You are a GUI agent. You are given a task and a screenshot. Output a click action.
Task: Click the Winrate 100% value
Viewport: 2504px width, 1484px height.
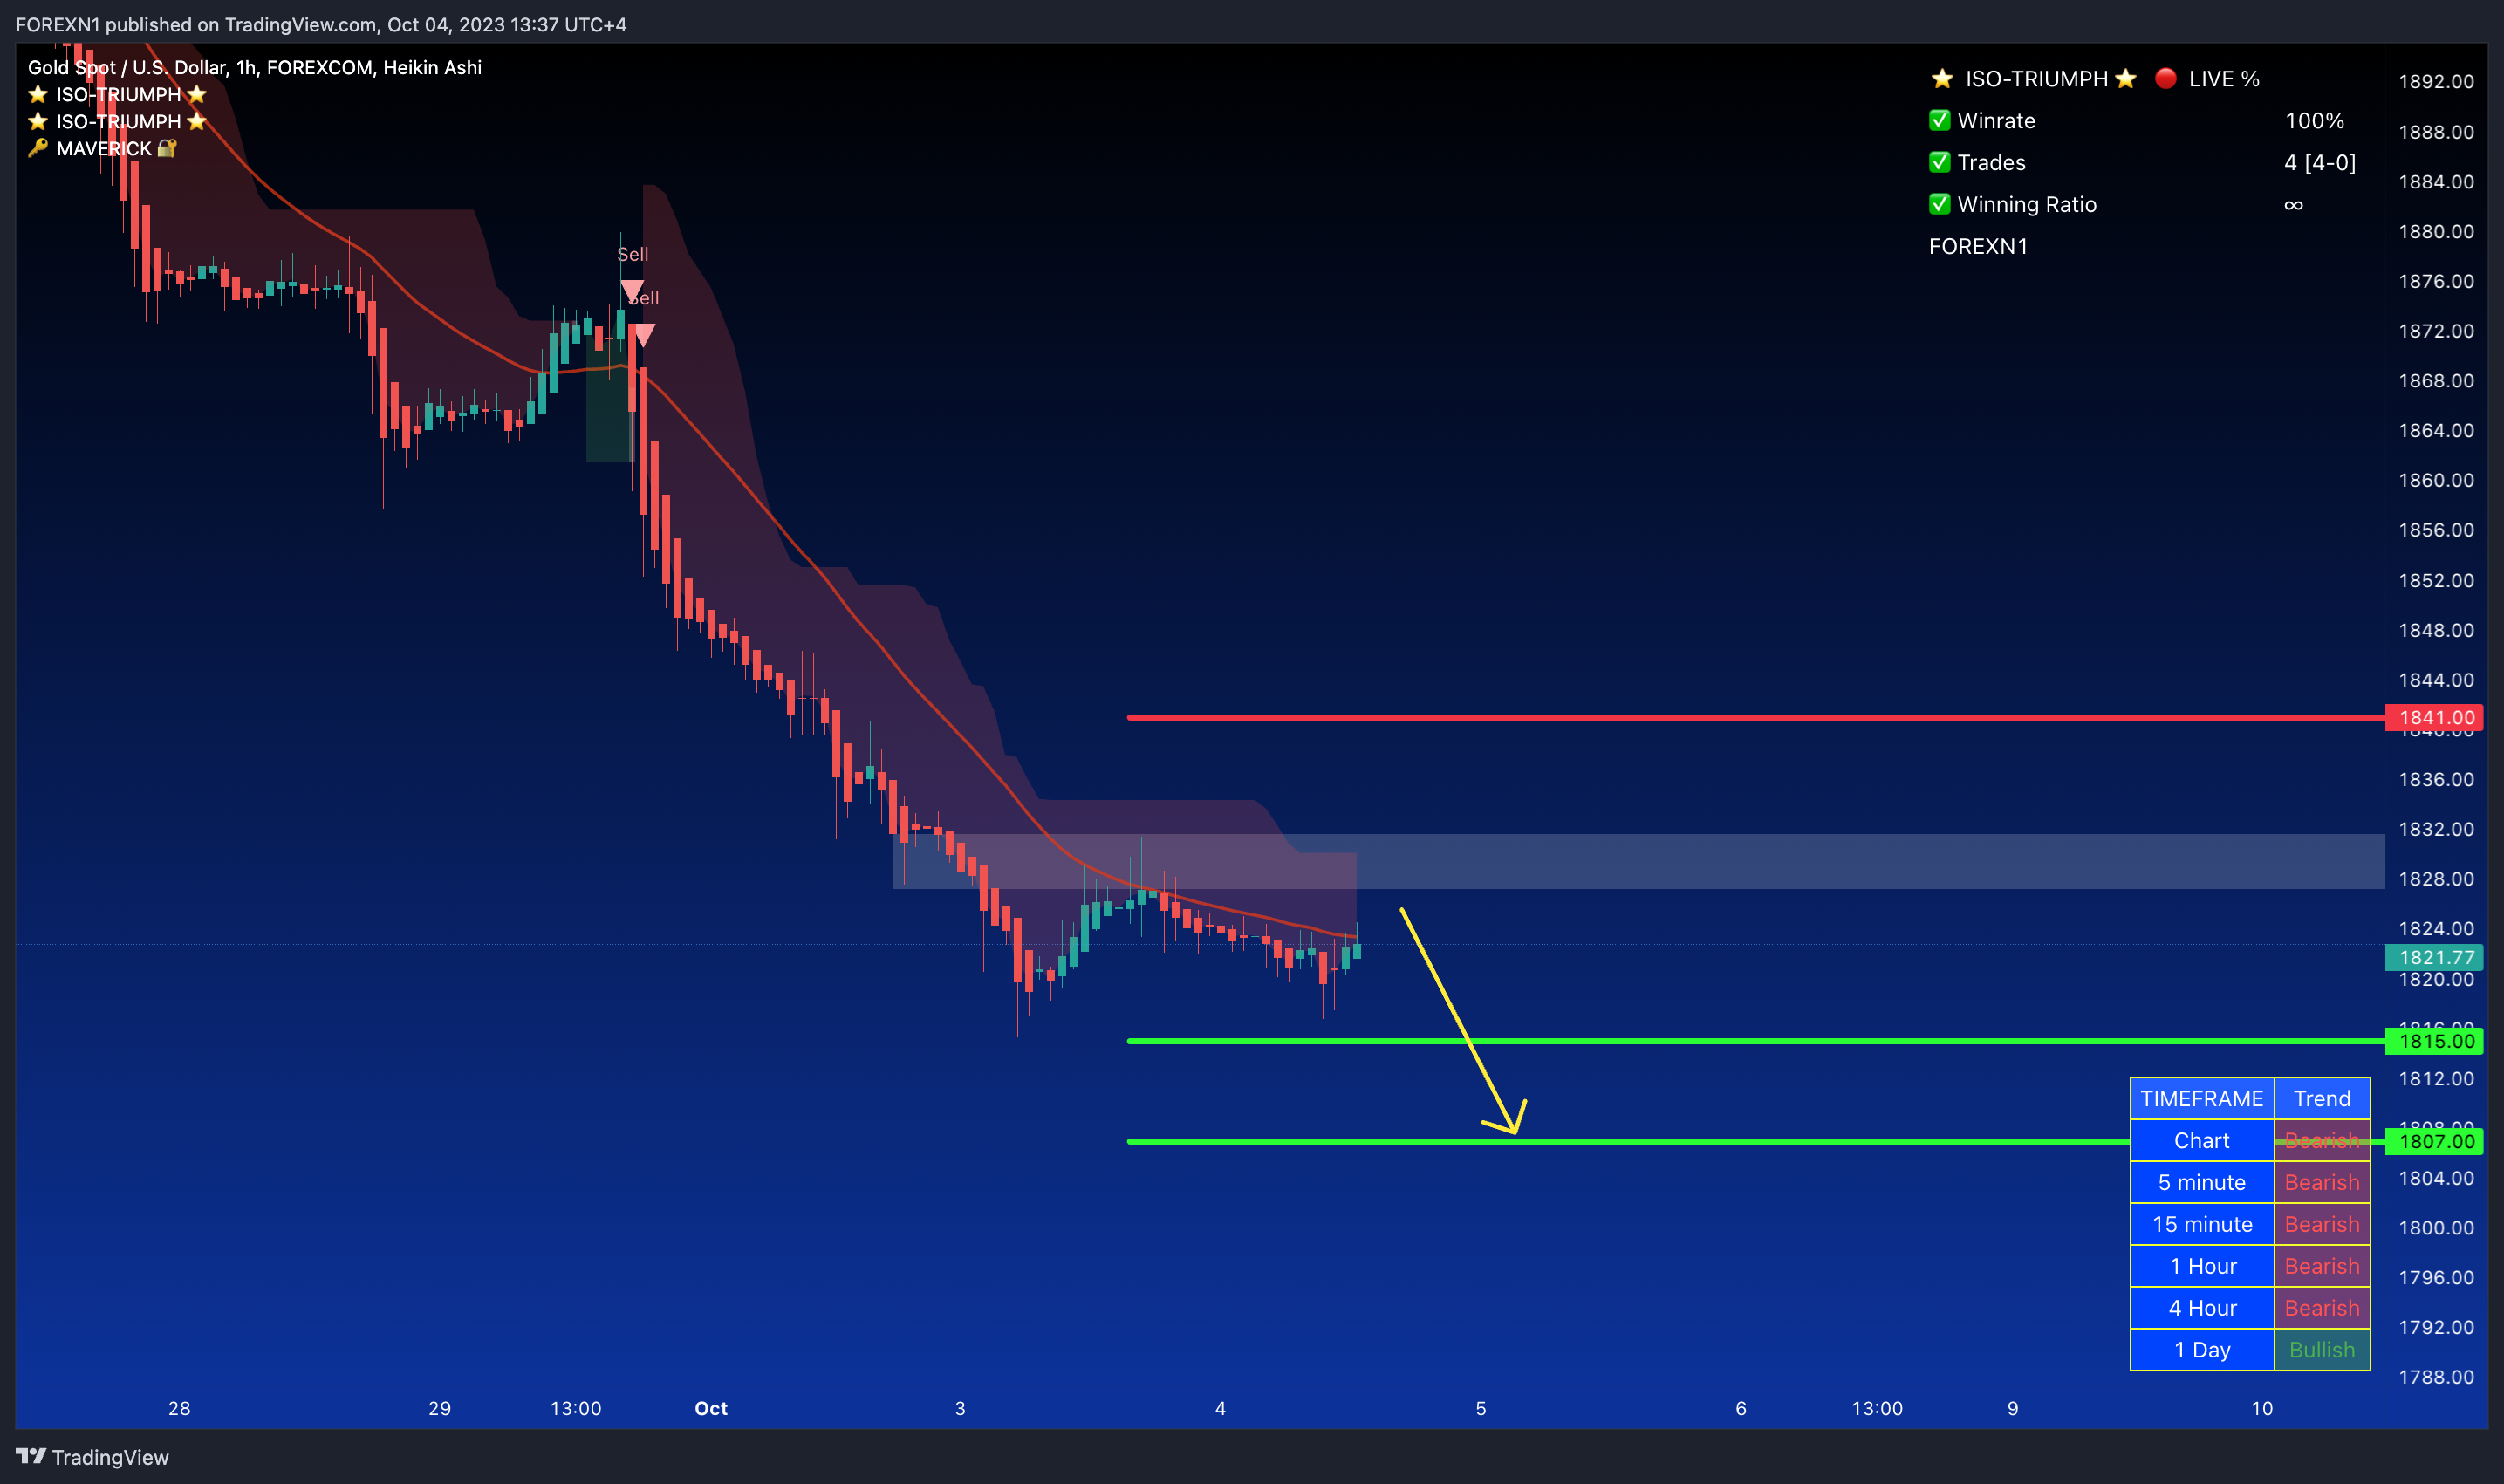point(2314,120)
